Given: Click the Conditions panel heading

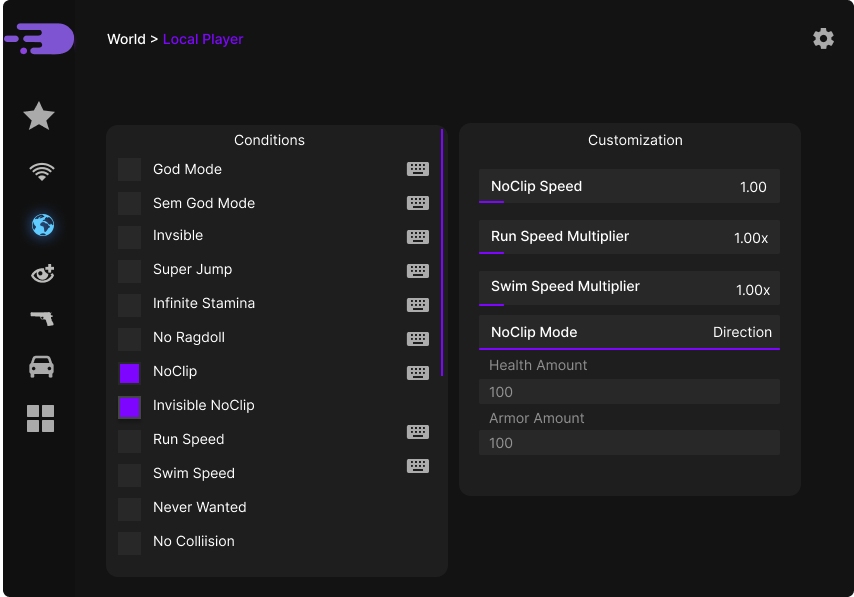Looking at the screenshot, I should click(x=269, y=140).
